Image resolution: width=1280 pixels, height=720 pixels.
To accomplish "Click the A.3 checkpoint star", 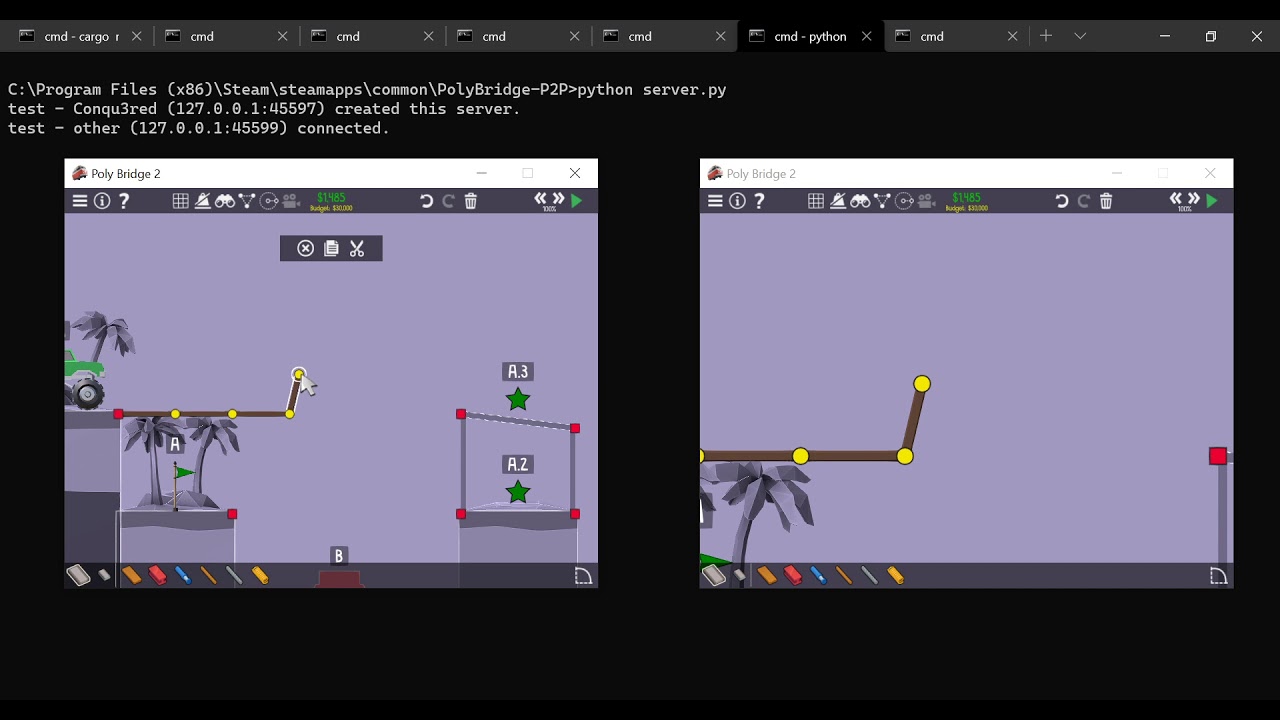I will pyautogui.click(x=517, y=400).
